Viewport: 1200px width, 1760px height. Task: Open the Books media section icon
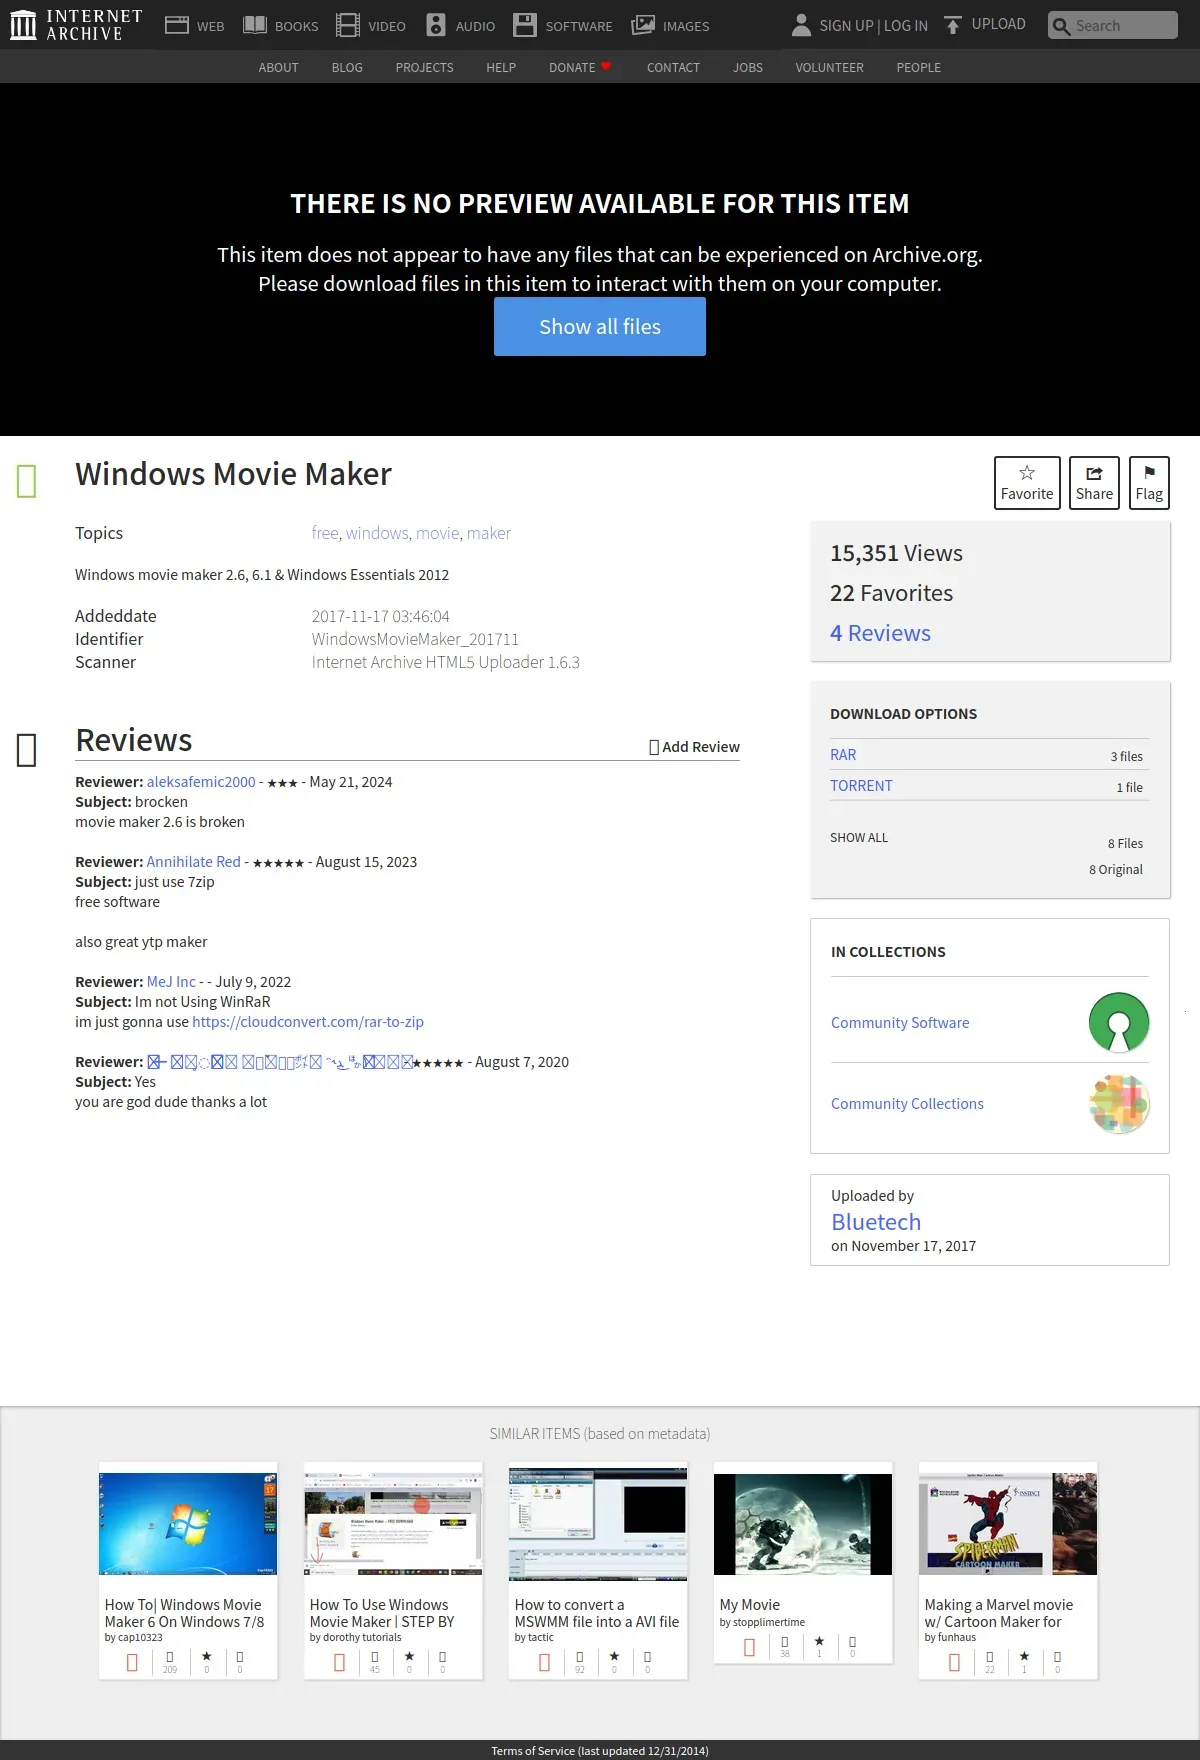(x=255, y=25)
